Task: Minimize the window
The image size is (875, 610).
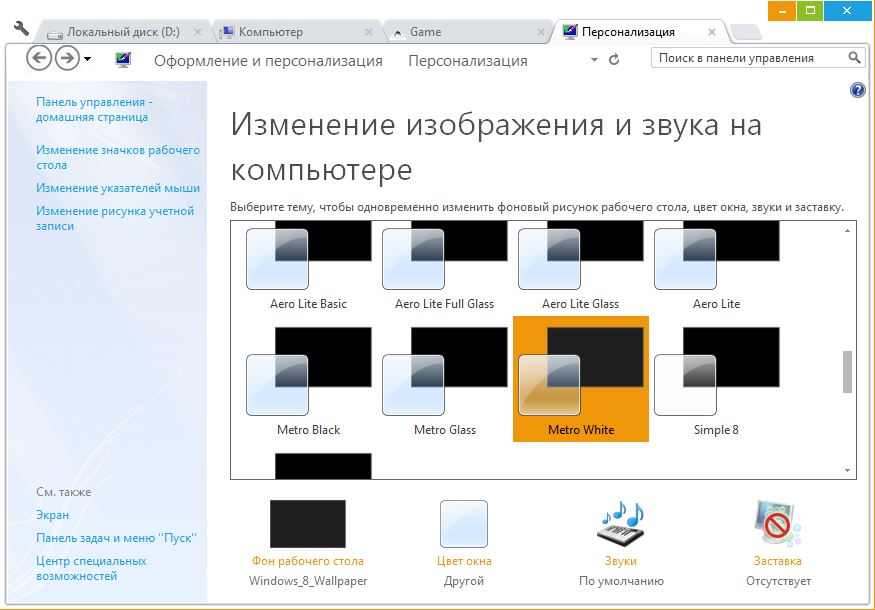Action: coord(781,11)
